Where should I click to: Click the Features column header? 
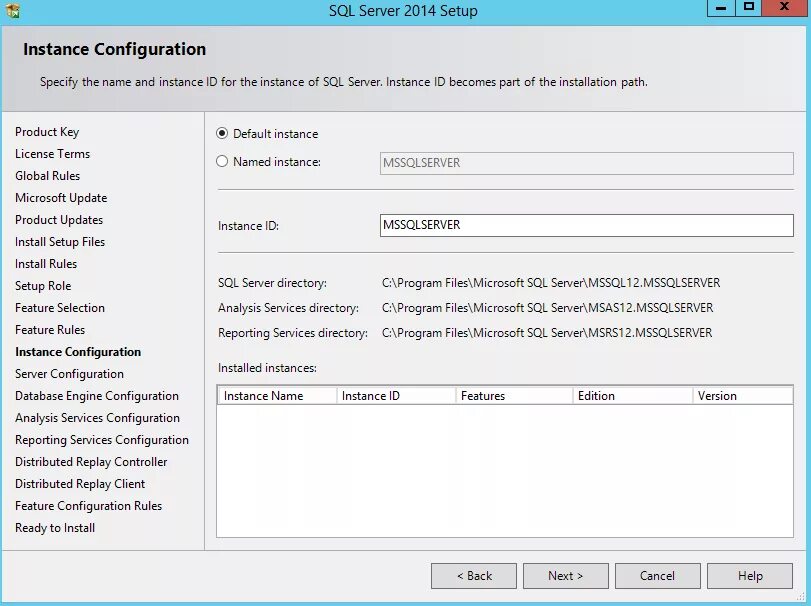[514, 396]
